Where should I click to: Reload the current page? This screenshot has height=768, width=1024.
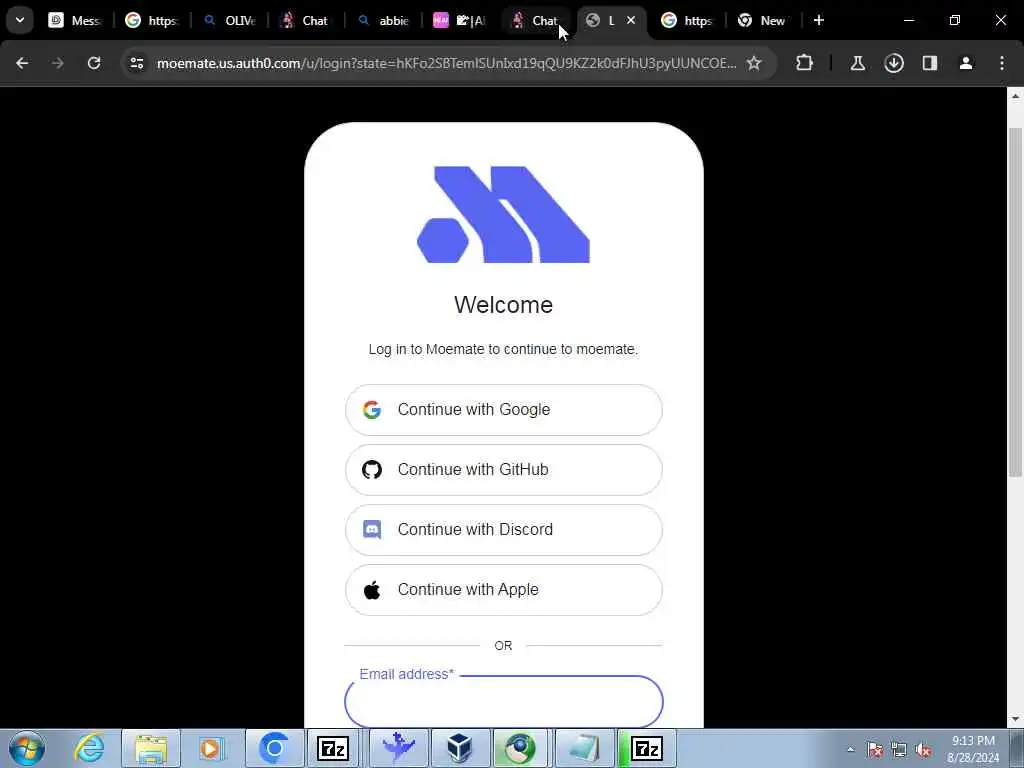click(94, 63)
